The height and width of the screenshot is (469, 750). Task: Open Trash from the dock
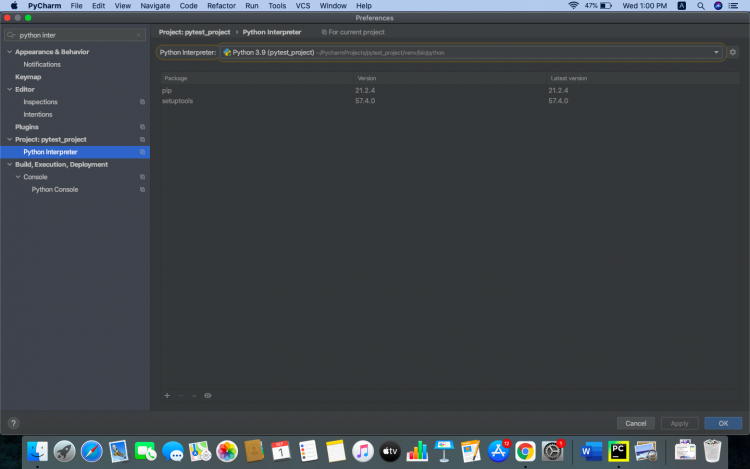pos(712,451)
